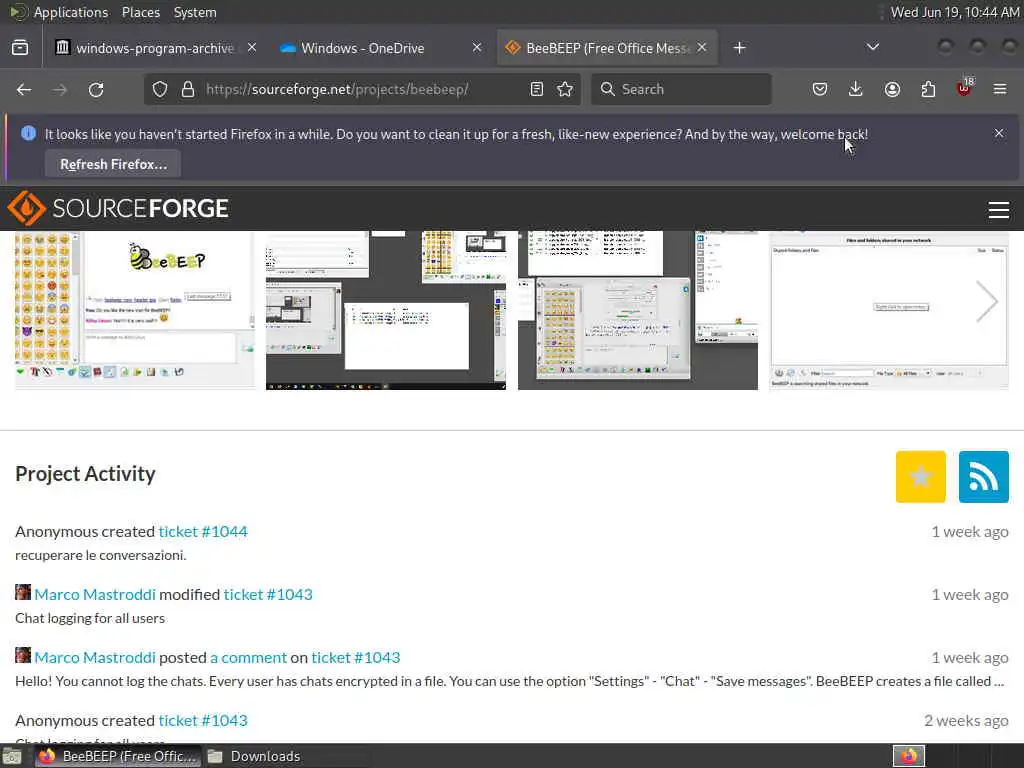This screenshot has height=768, width=1024.
Task: Open the Firefox account icon
Action: coord(892,89)
